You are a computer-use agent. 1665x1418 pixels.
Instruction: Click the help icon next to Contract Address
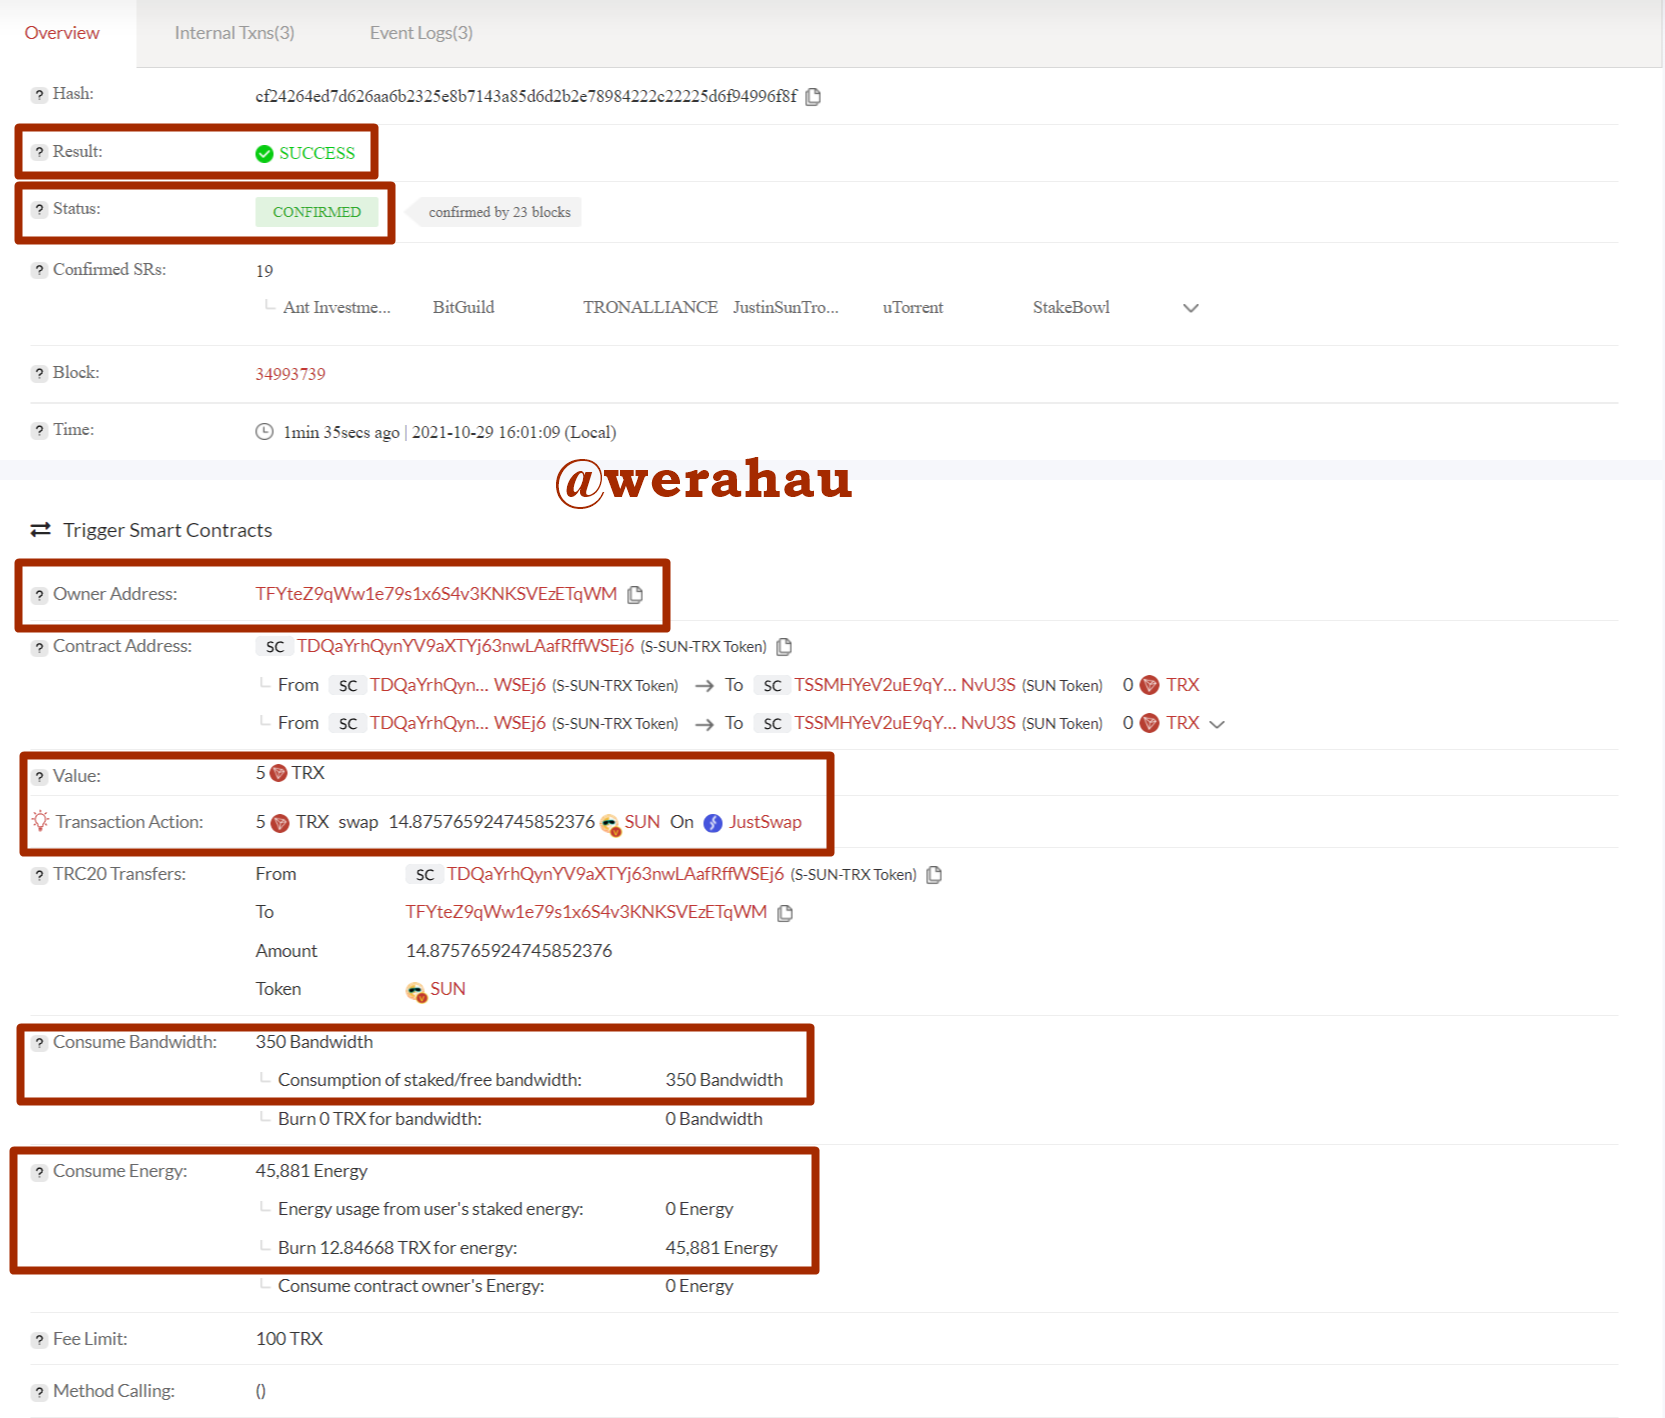point(39,647)
